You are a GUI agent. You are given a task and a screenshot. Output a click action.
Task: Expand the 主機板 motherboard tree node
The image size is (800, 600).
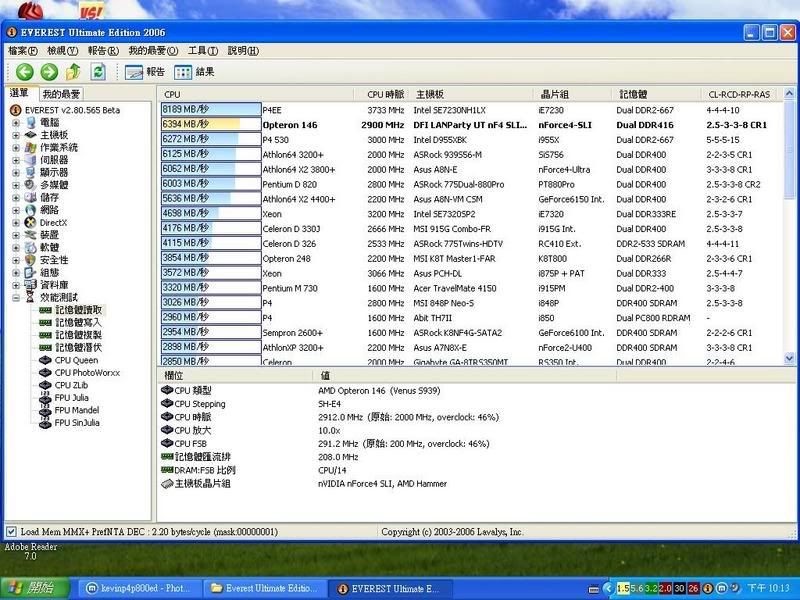click(17, 135)
